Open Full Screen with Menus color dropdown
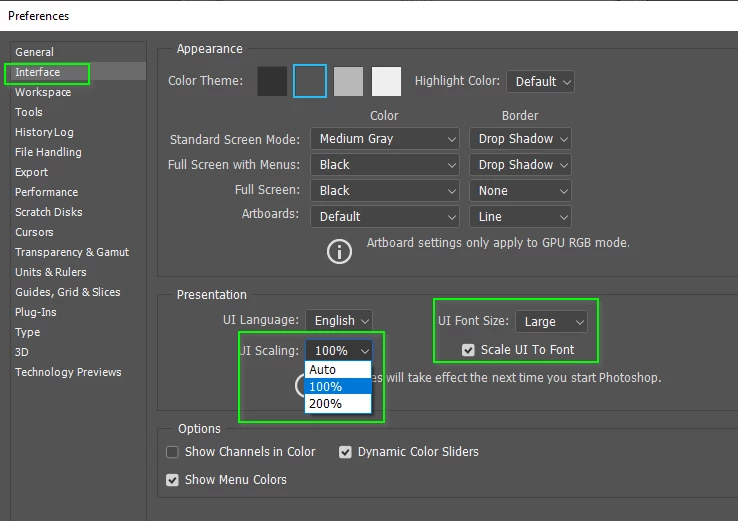 pyautogui.click(x=385, y=165)
